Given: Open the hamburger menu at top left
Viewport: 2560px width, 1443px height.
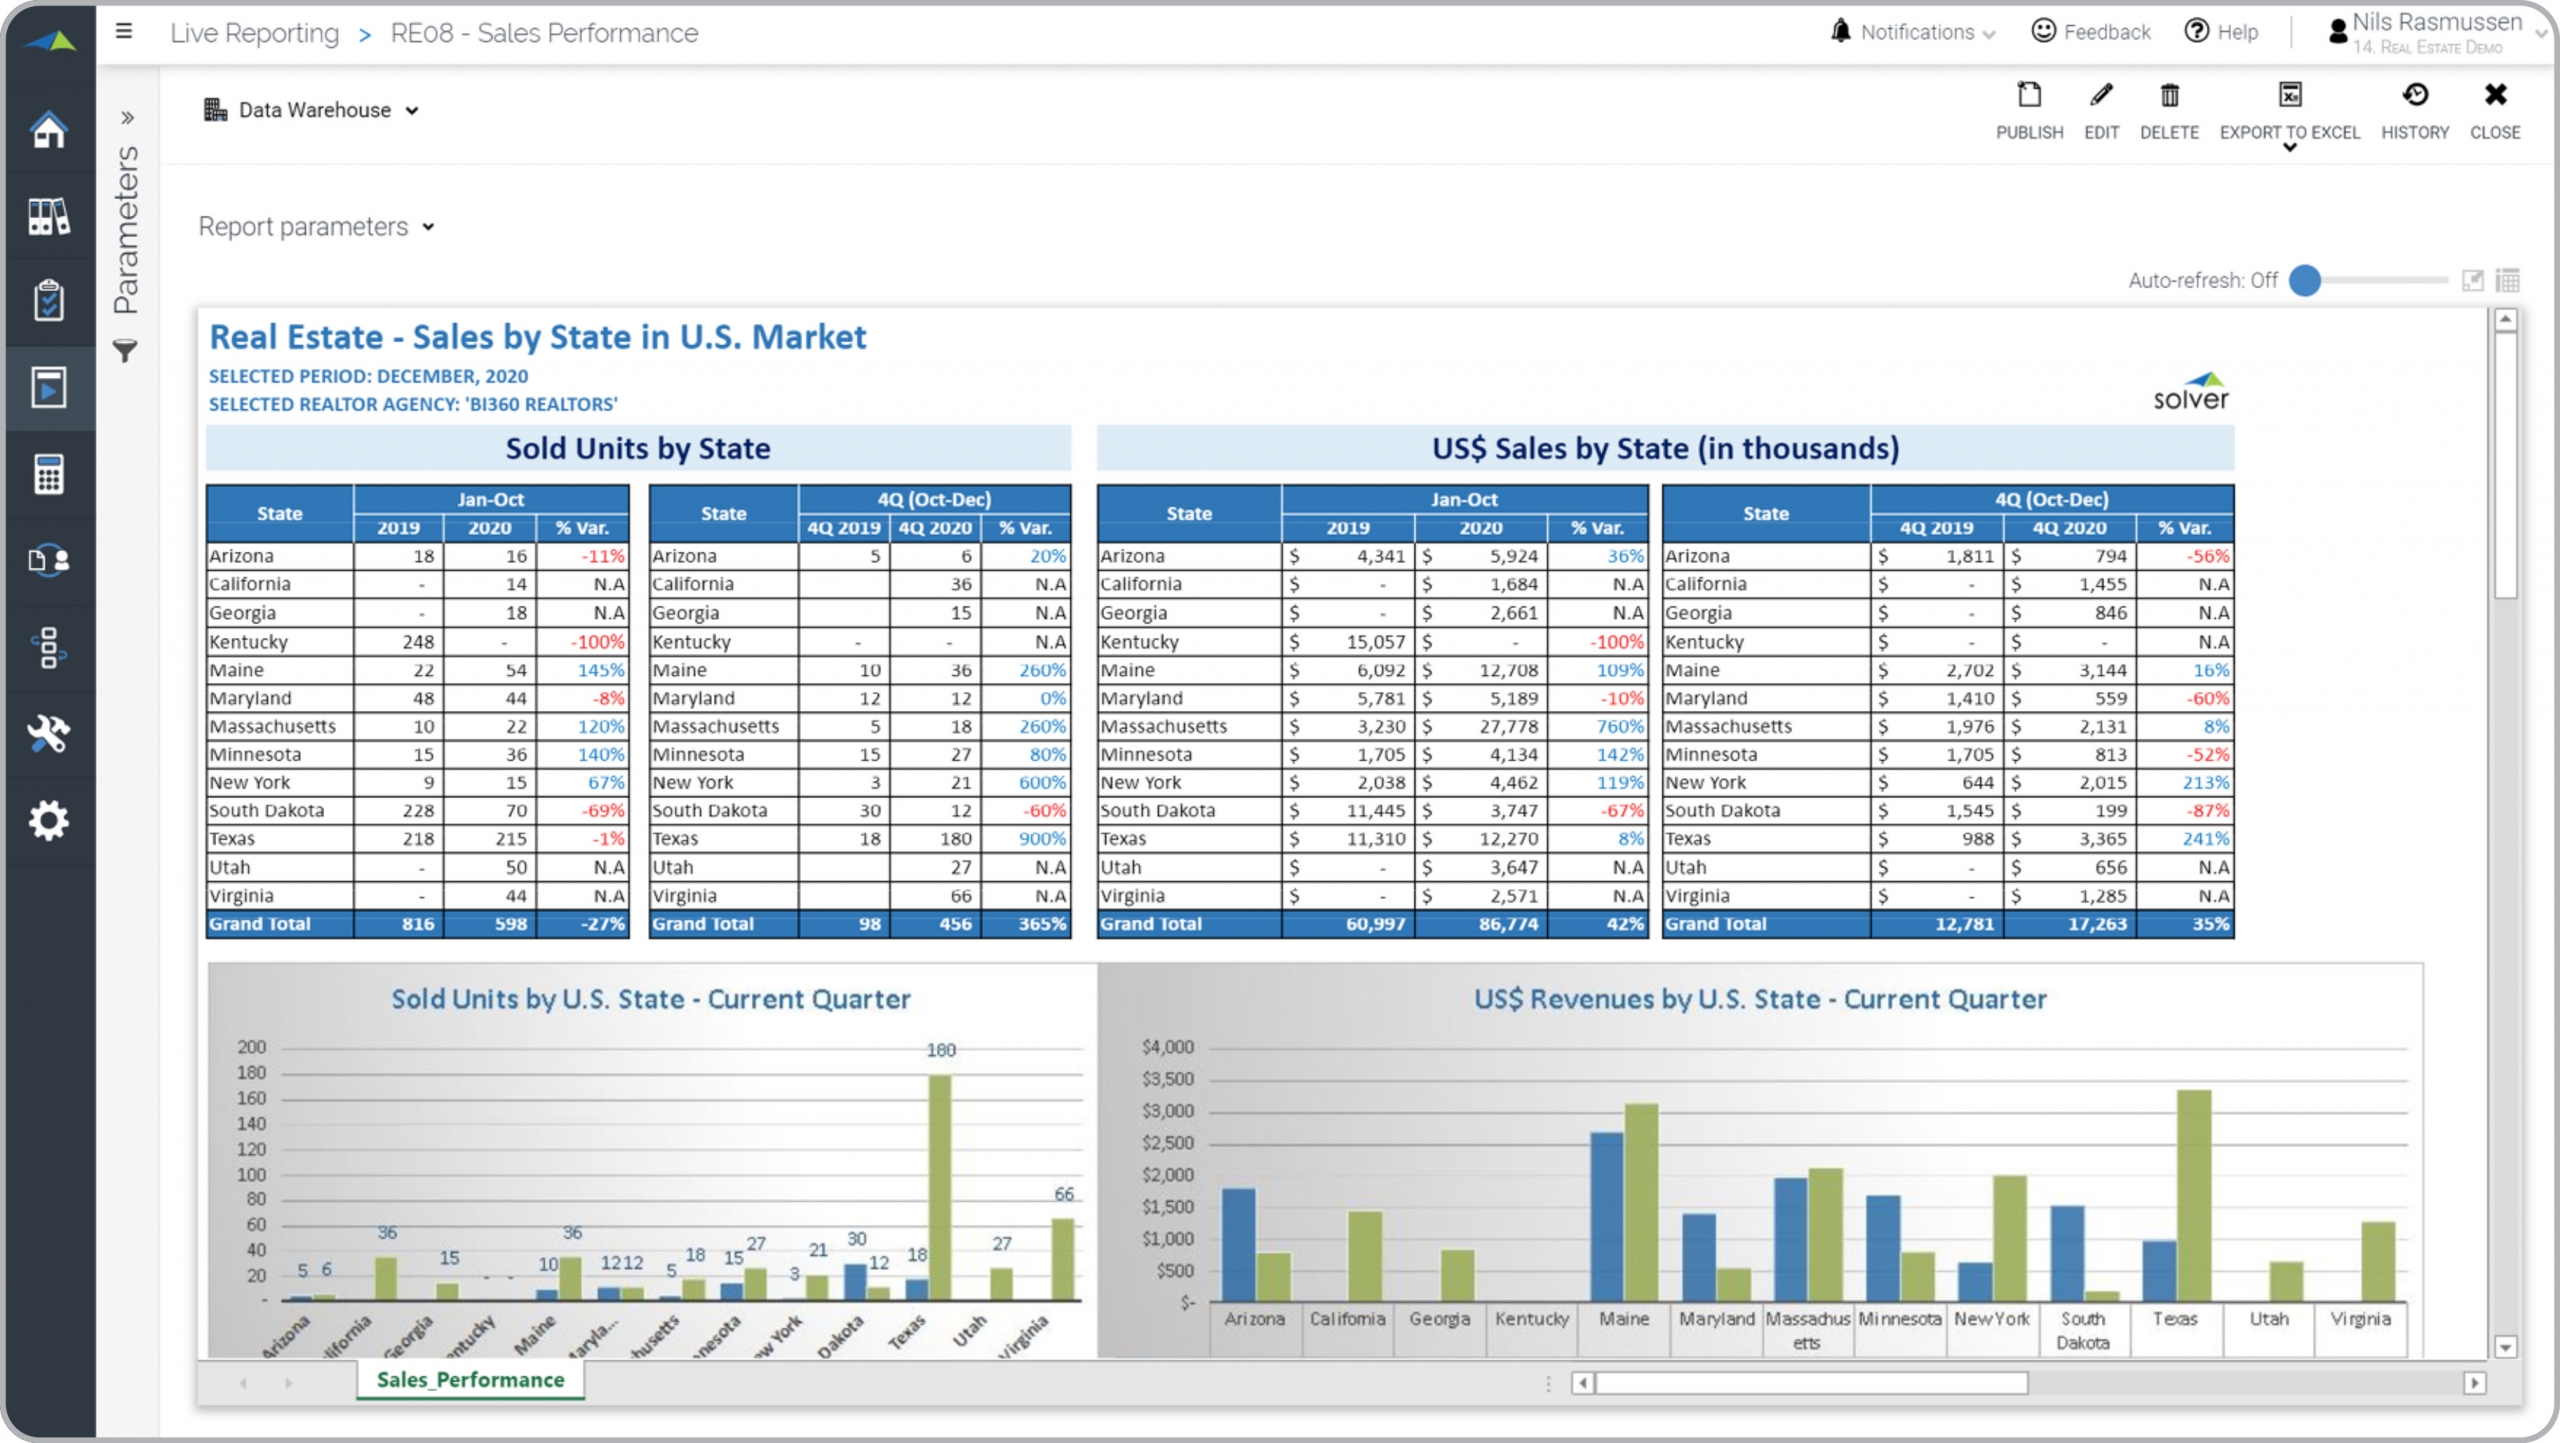Looking at the screenshot, I should [x=124, y=31].
